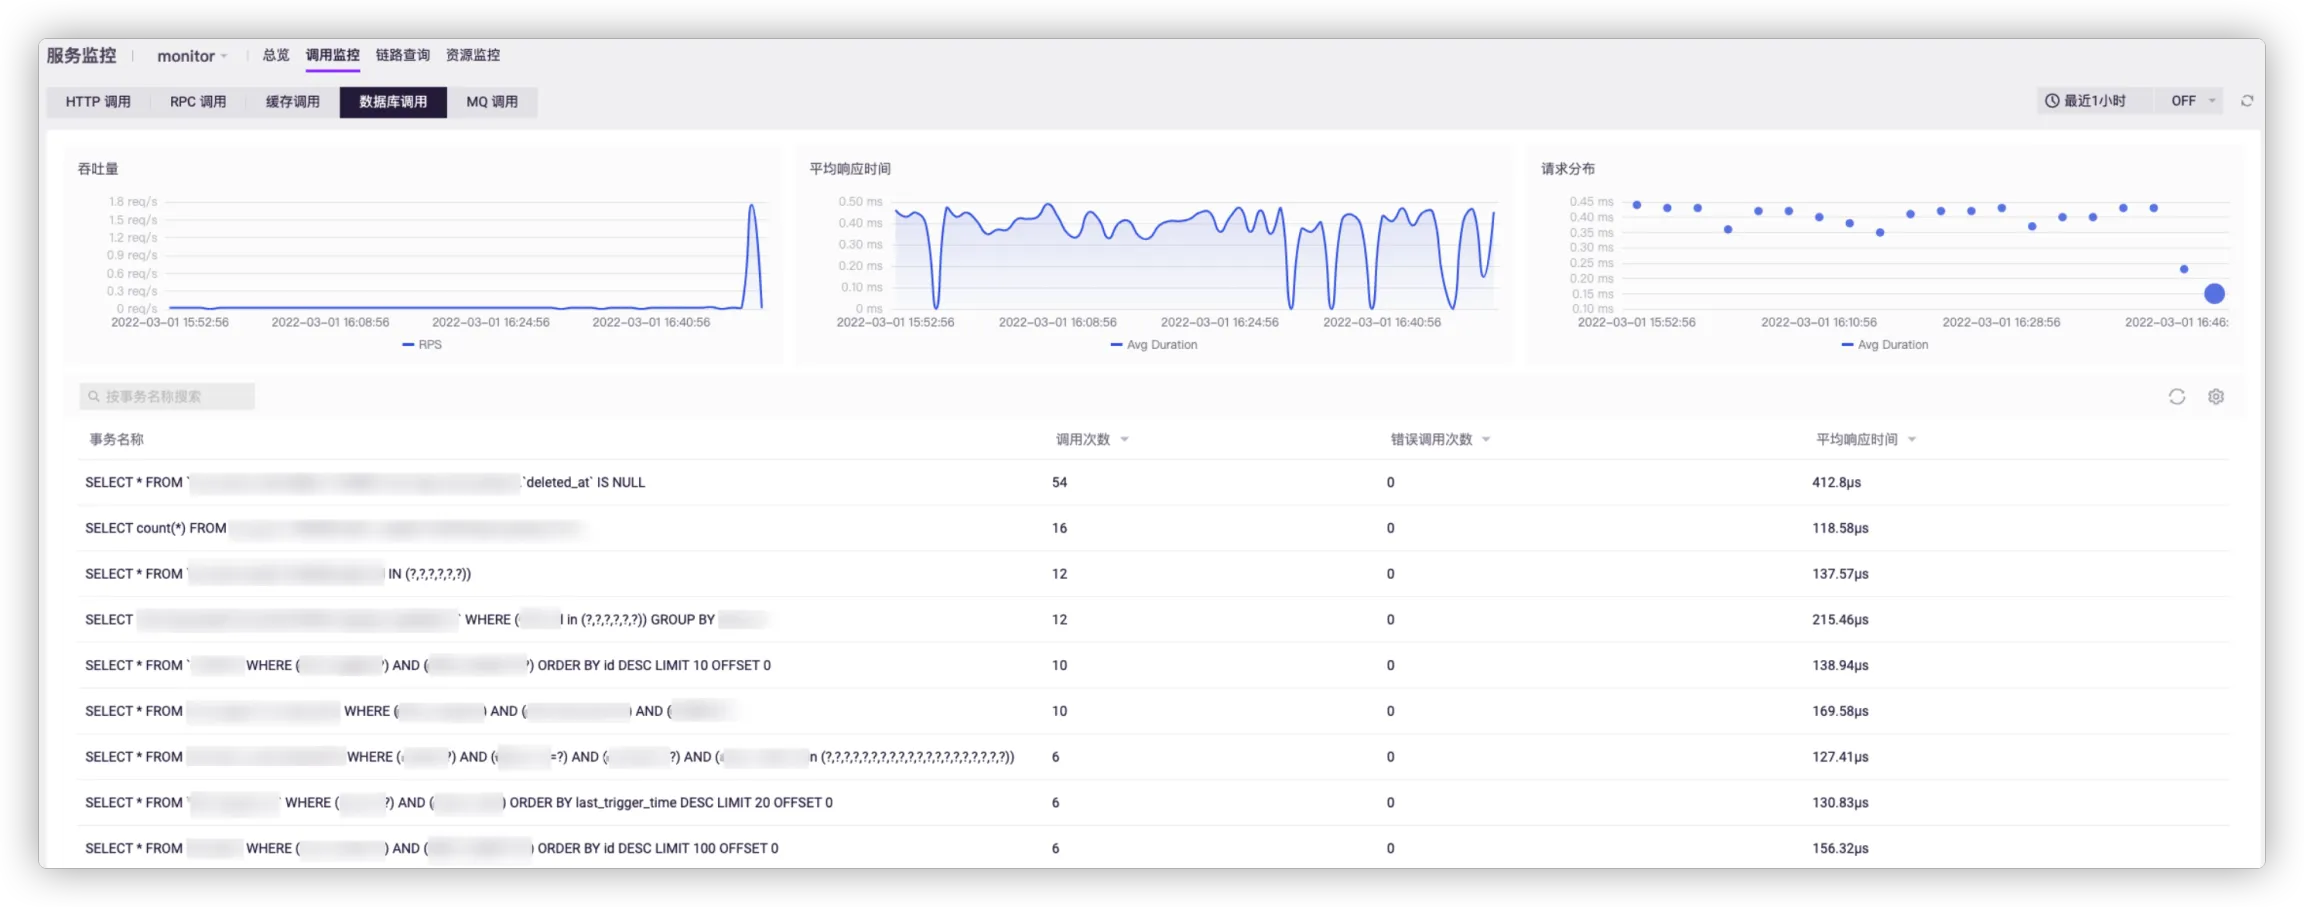Click the clock icon beside 最近1小时

(x=2052, y=101)
